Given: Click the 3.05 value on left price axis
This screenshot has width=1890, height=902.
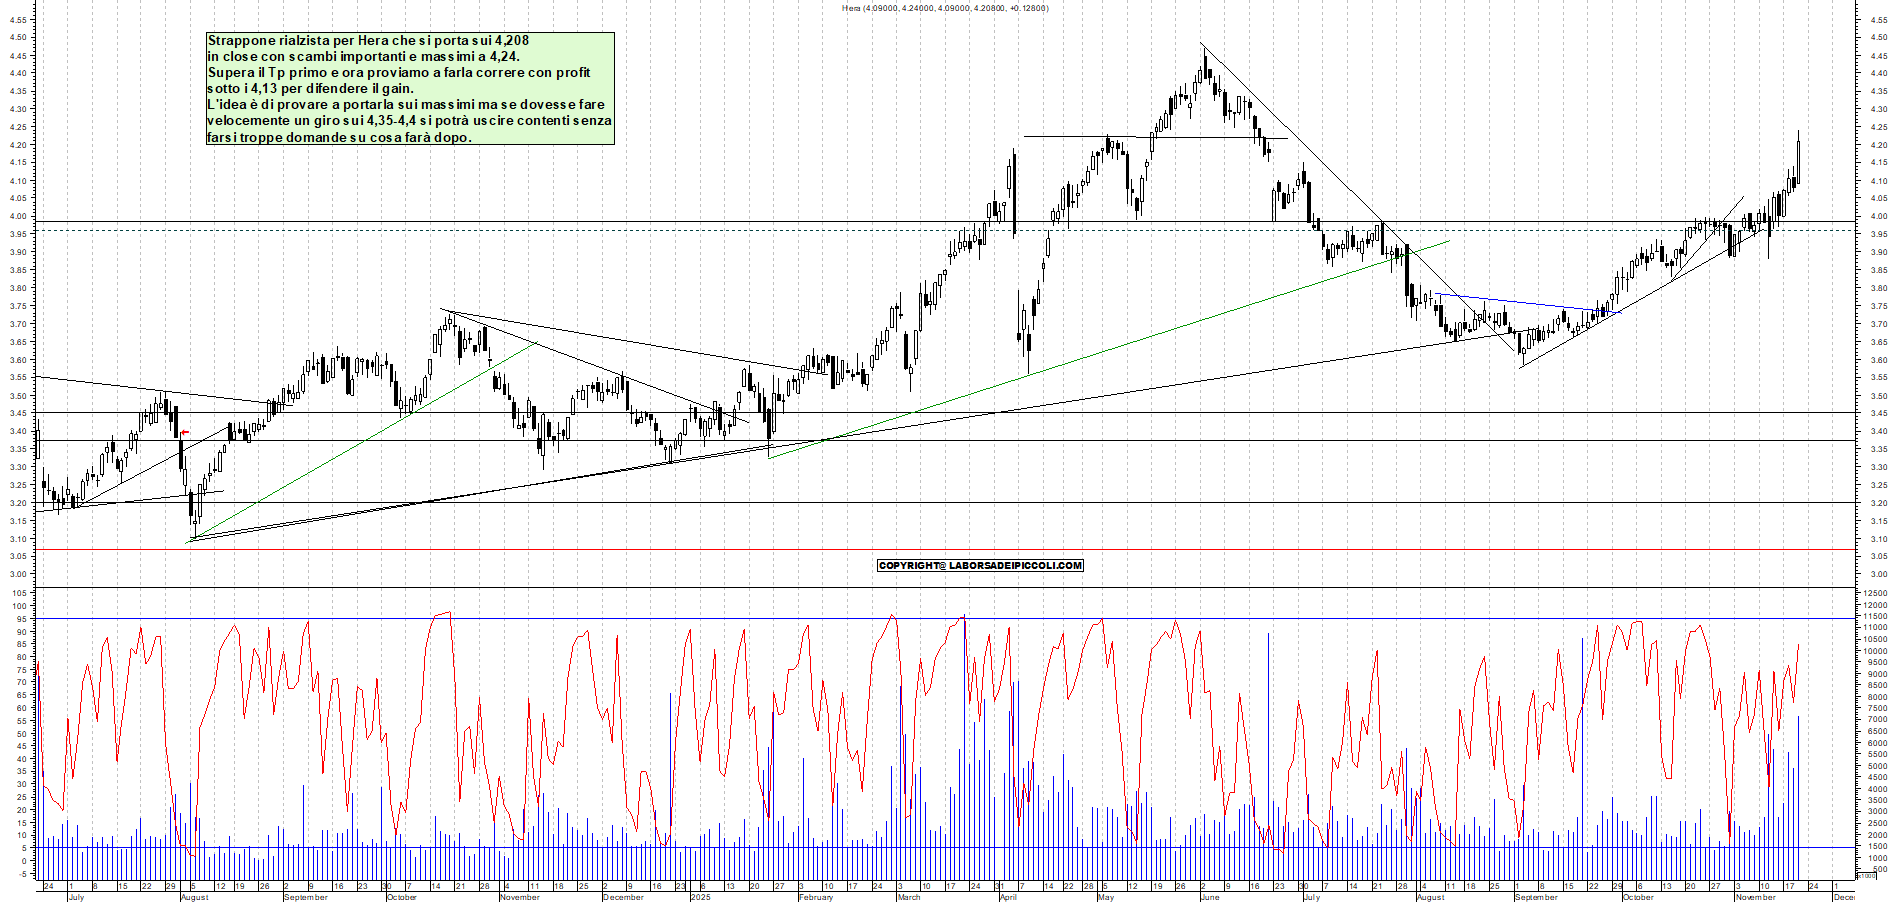Looking at the screenshot, I should 18,557.
